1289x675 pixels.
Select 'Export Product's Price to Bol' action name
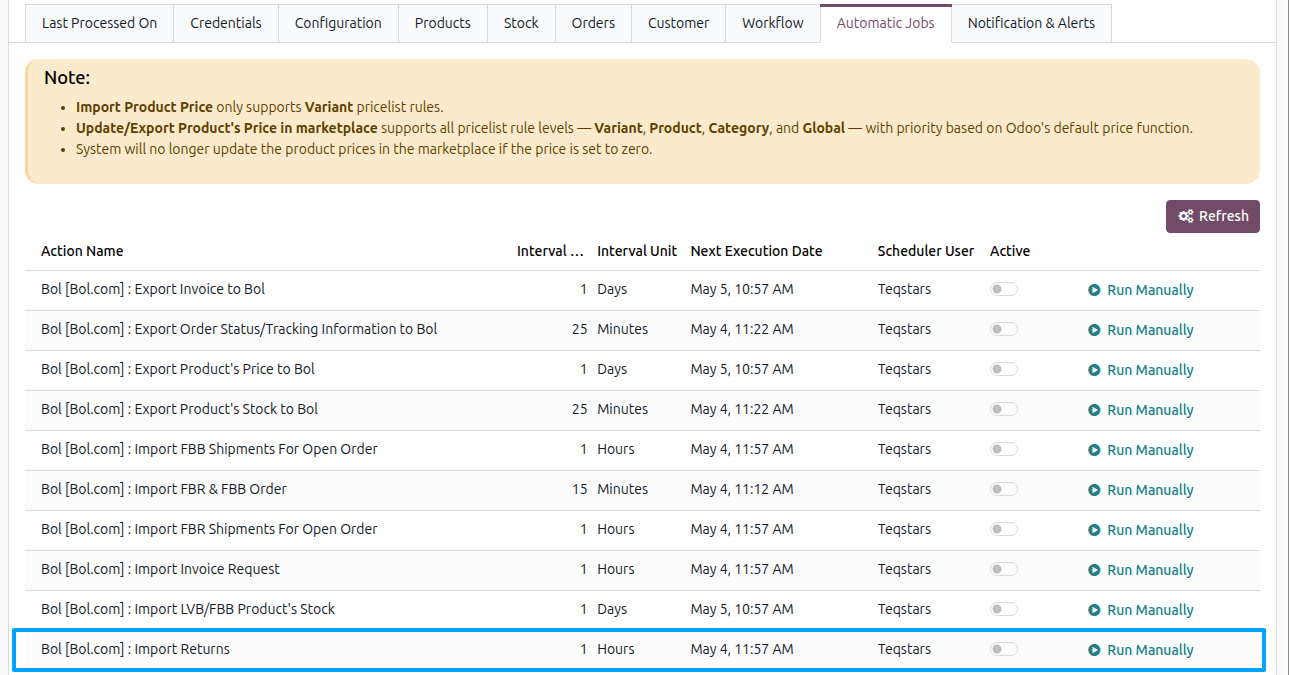[x=178, y=369]
